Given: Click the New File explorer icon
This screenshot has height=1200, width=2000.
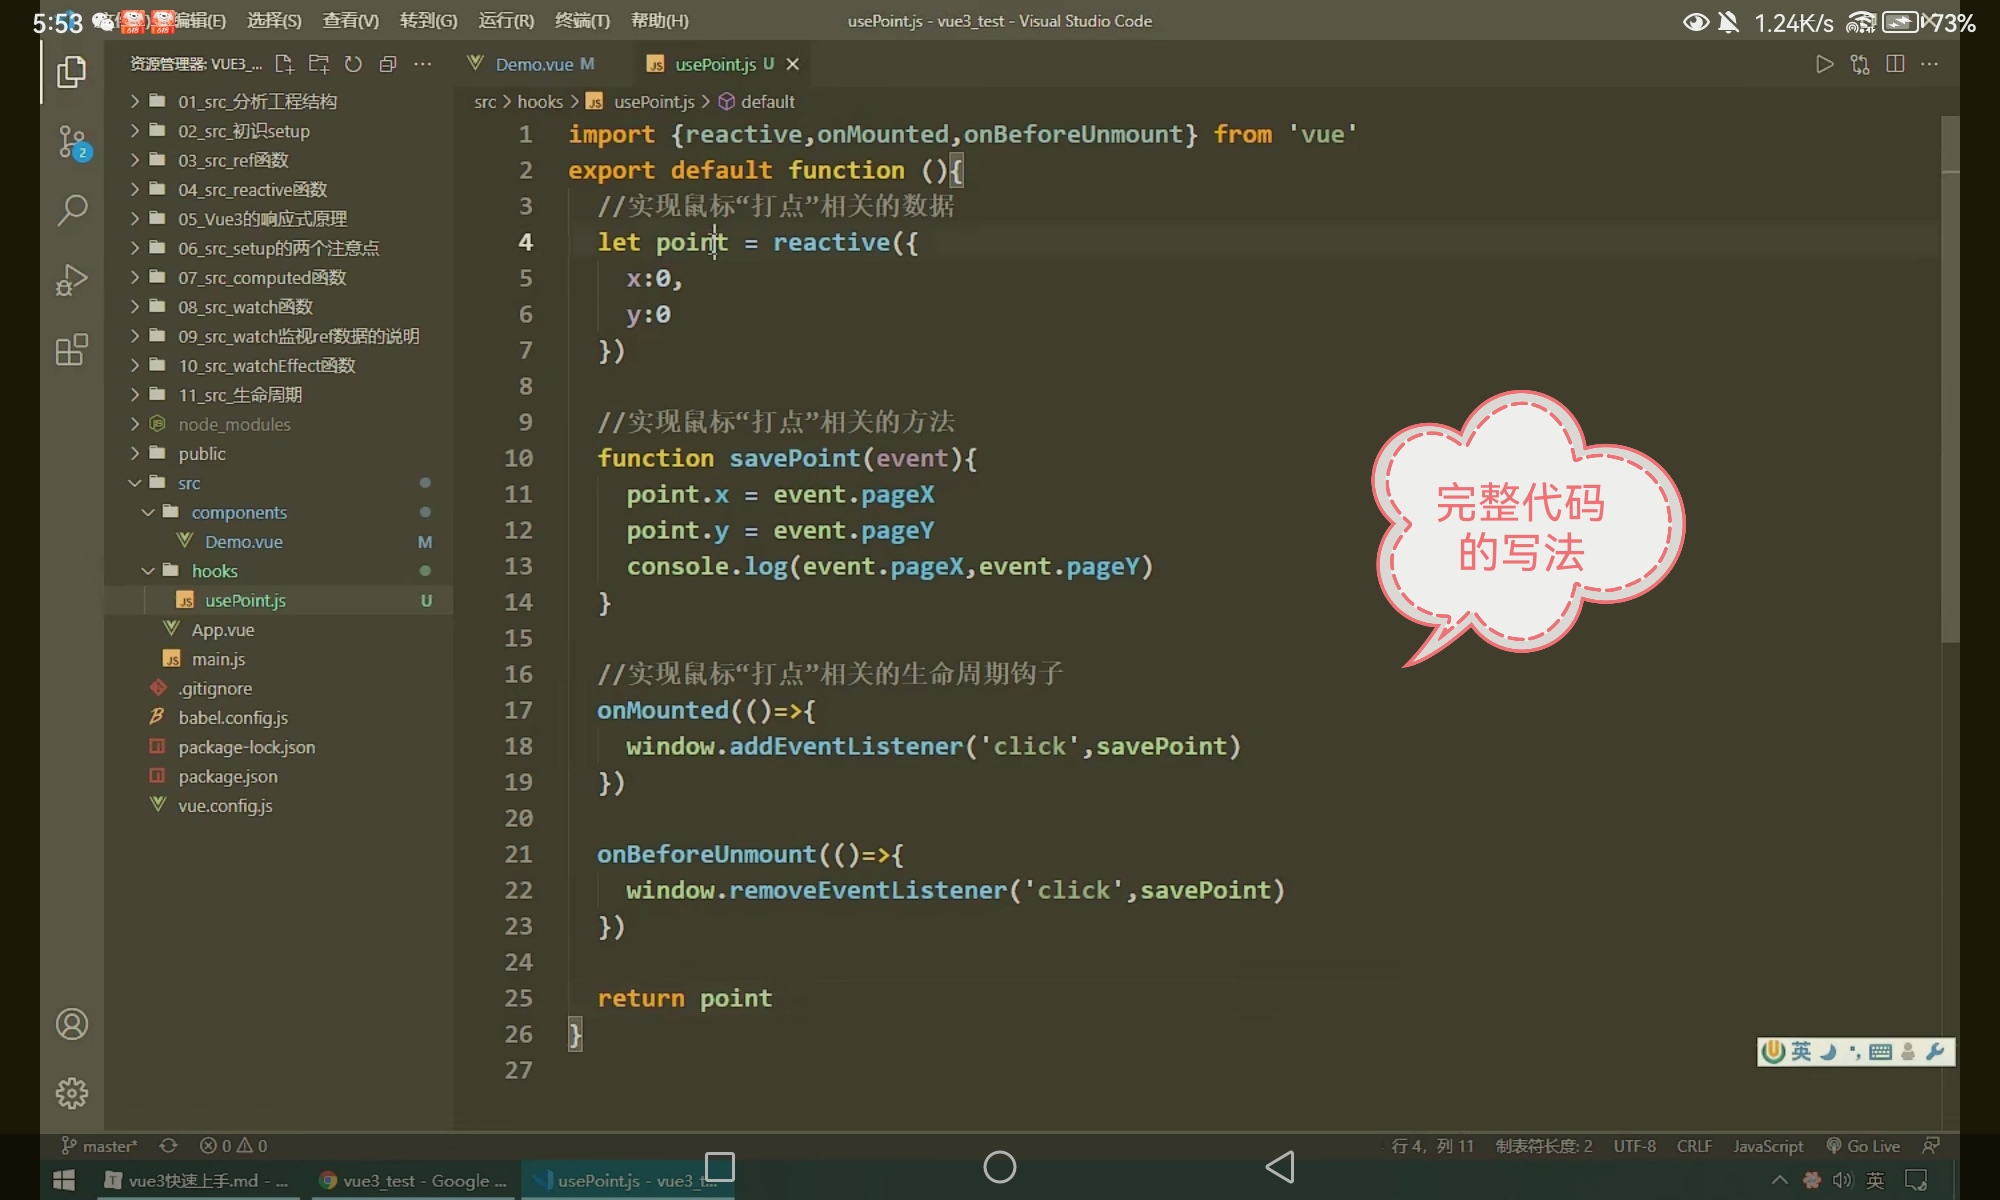Looking at the screenshot, I should click(x=284, y=64).
